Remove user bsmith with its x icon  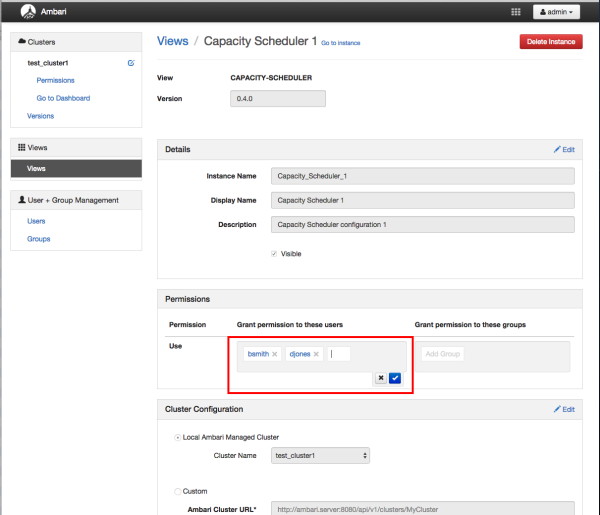click(274, 354)
